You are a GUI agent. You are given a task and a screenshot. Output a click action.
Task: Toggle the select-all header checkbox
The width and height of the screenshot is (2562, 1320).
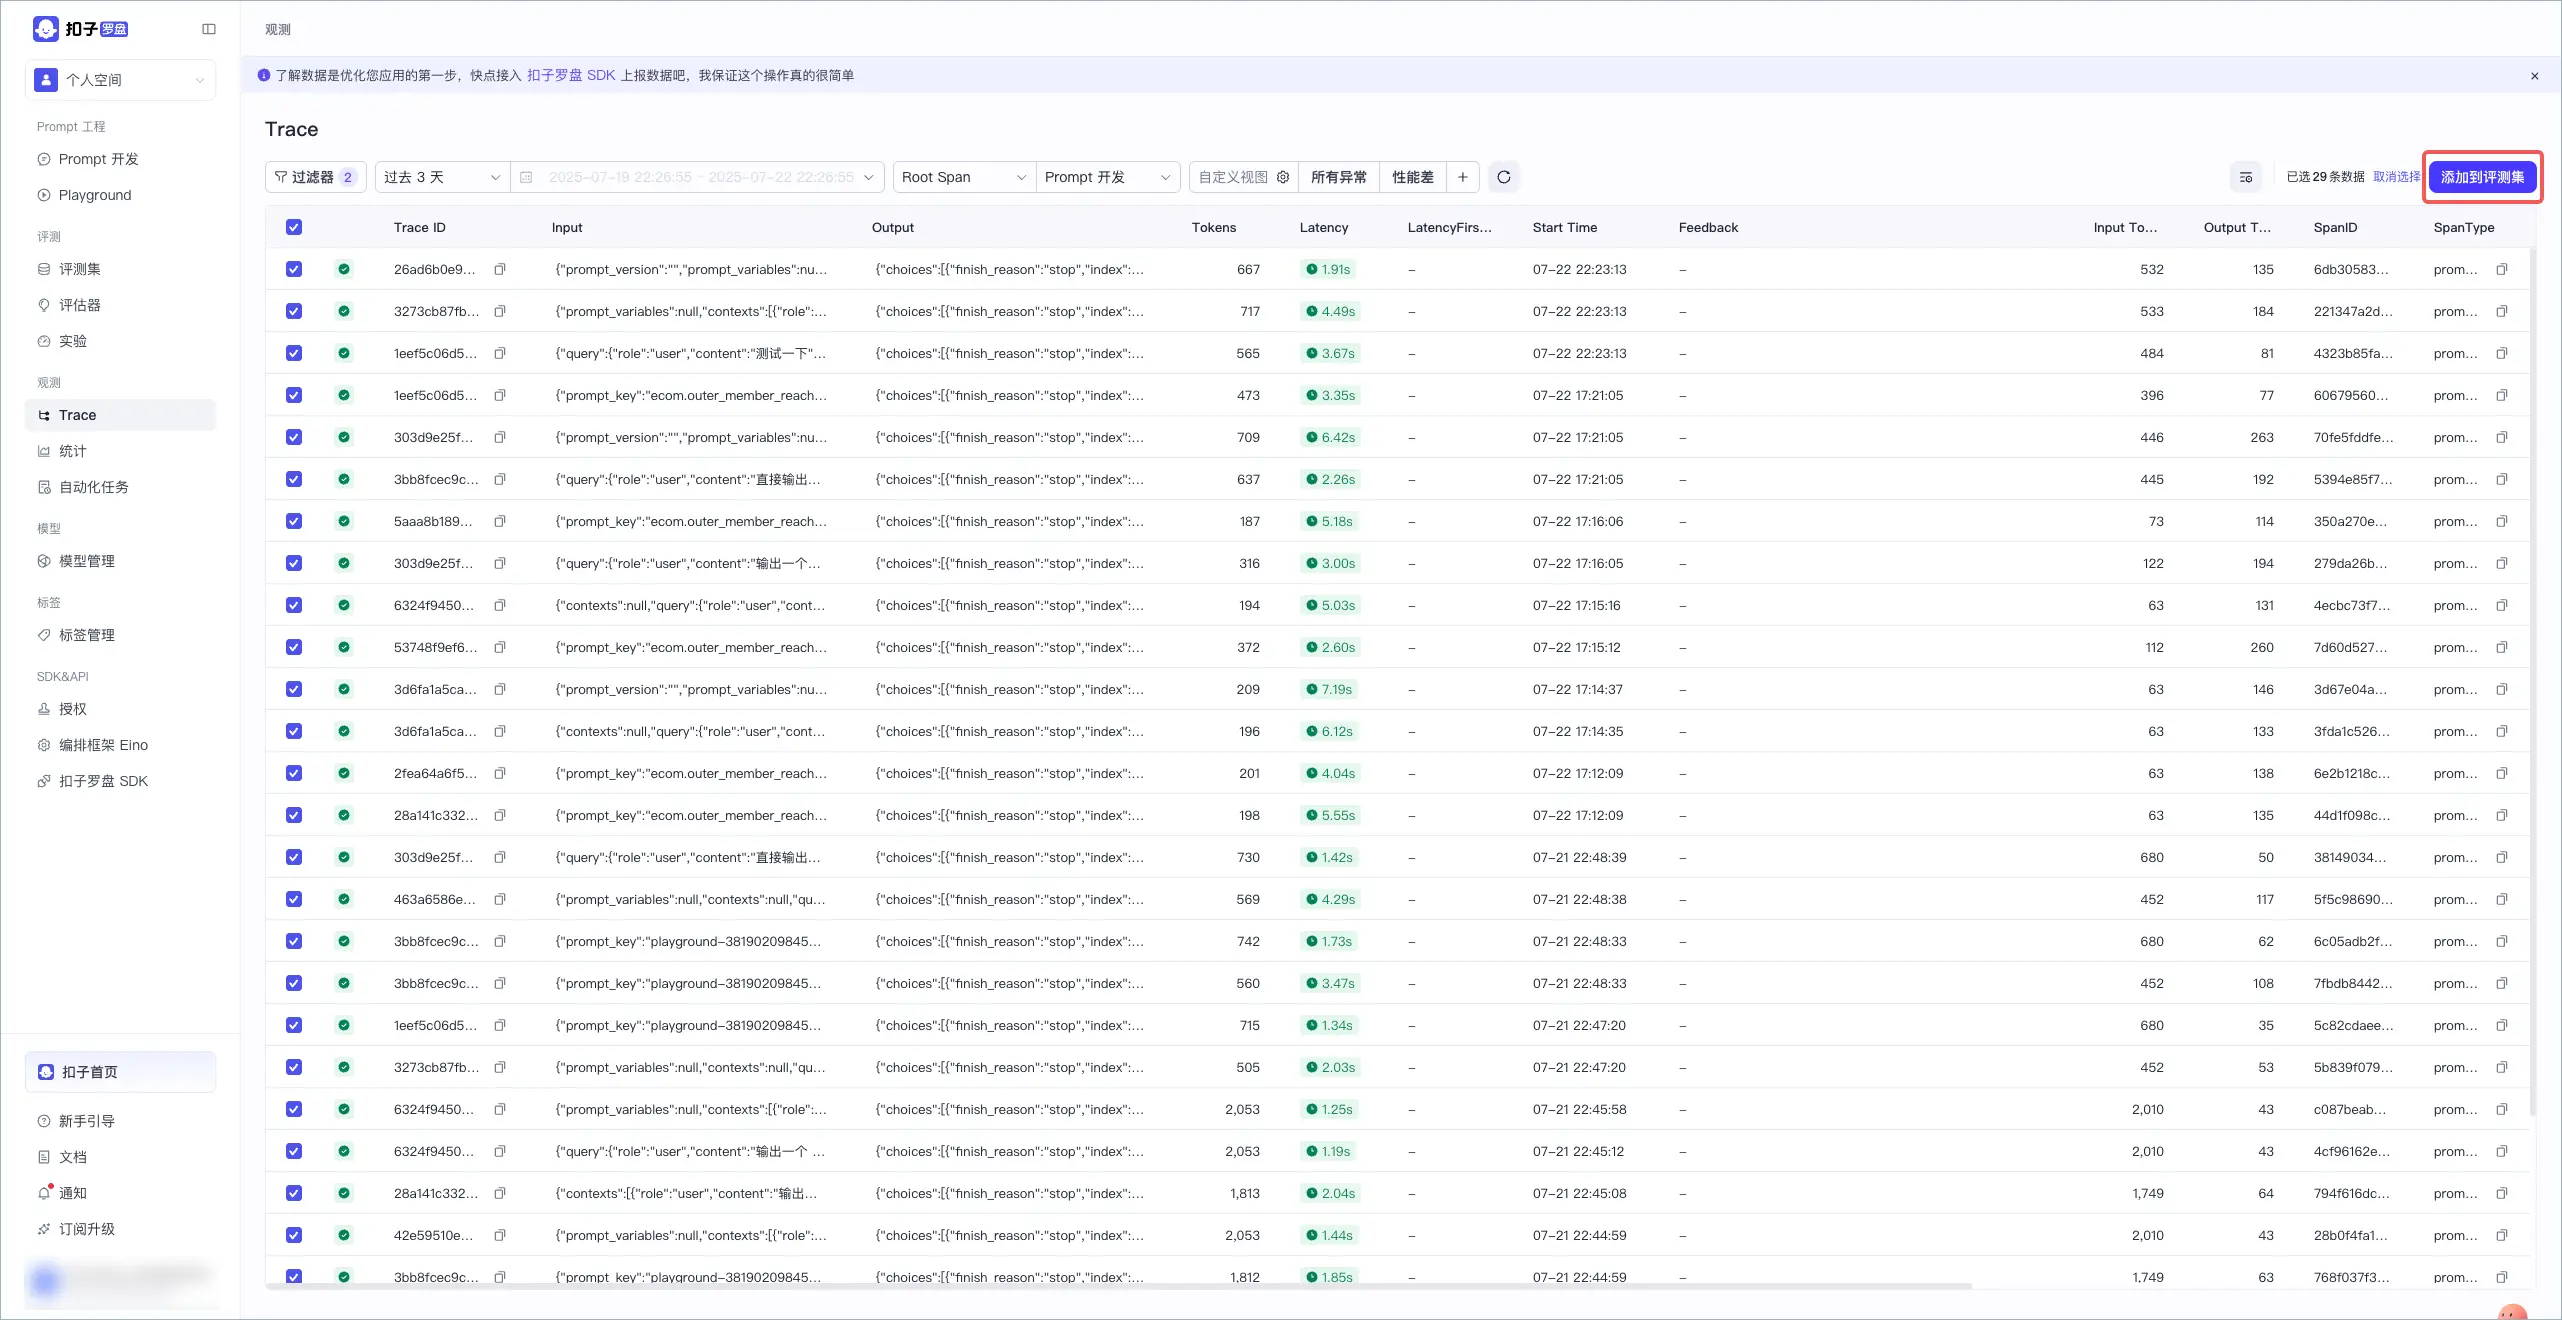point(294,227)
